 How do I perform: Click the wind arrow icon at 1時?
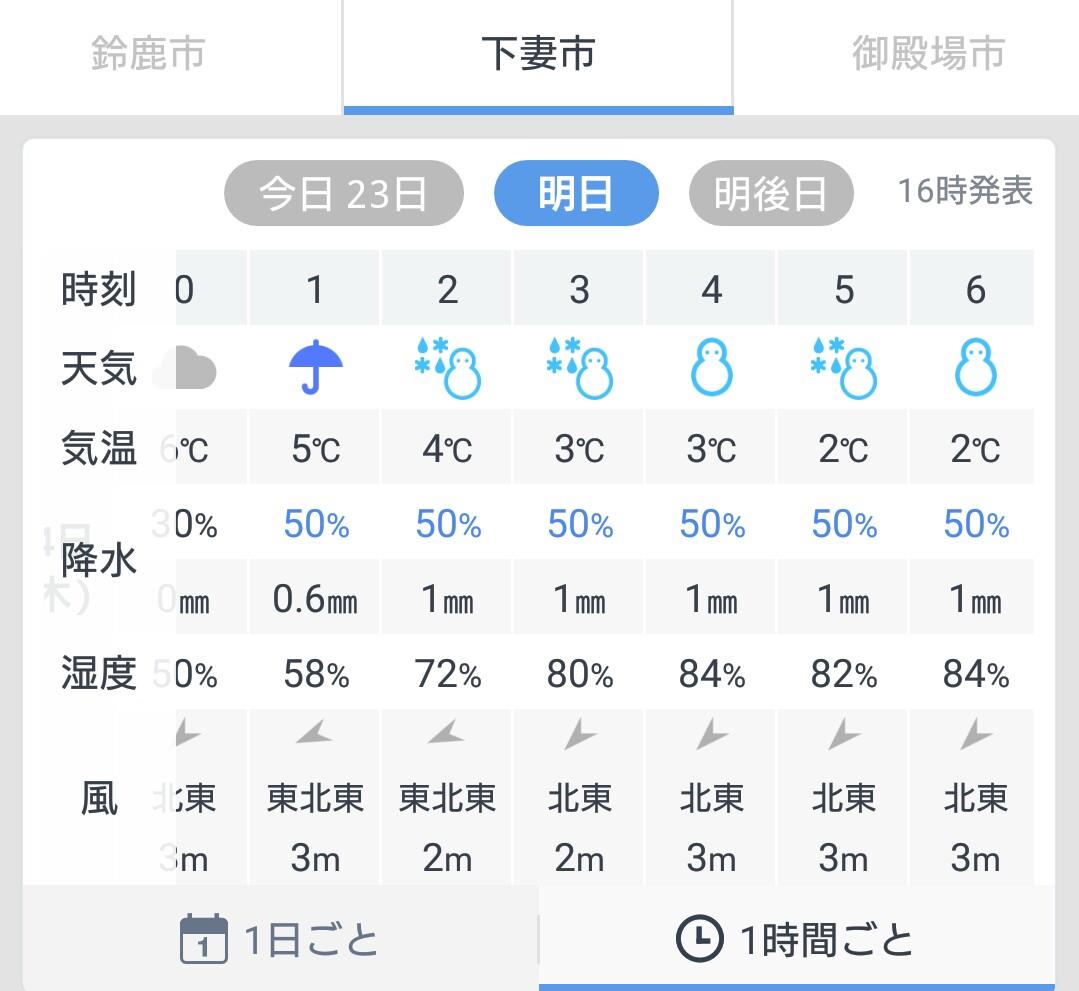[x=314, y=732]
